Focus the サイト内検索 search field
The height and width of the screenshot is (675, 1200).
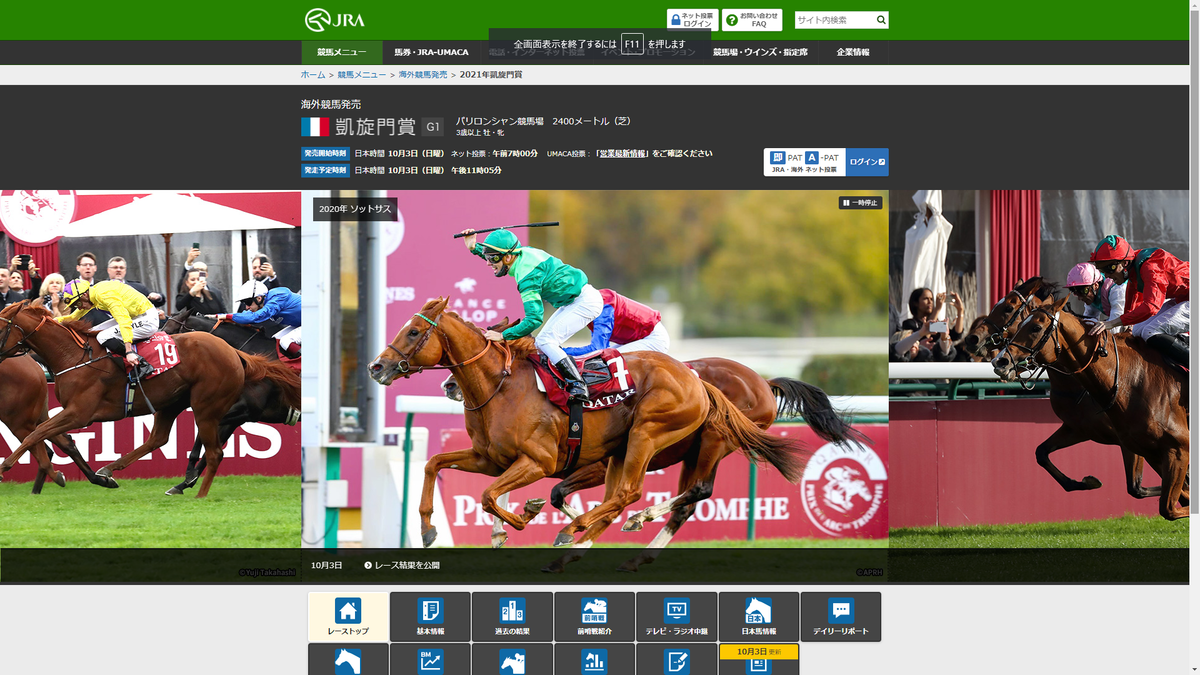(x=834, y=20)
